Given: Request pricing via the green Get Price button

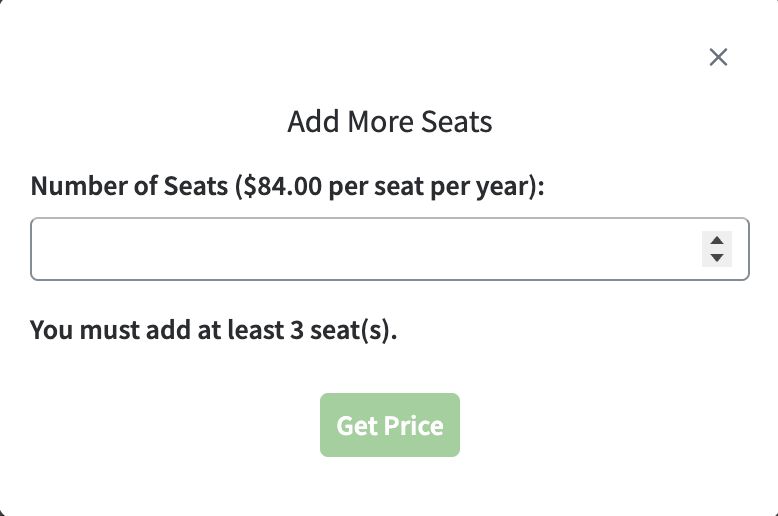Looking at the screenshot, I should (x=390, y=425).
